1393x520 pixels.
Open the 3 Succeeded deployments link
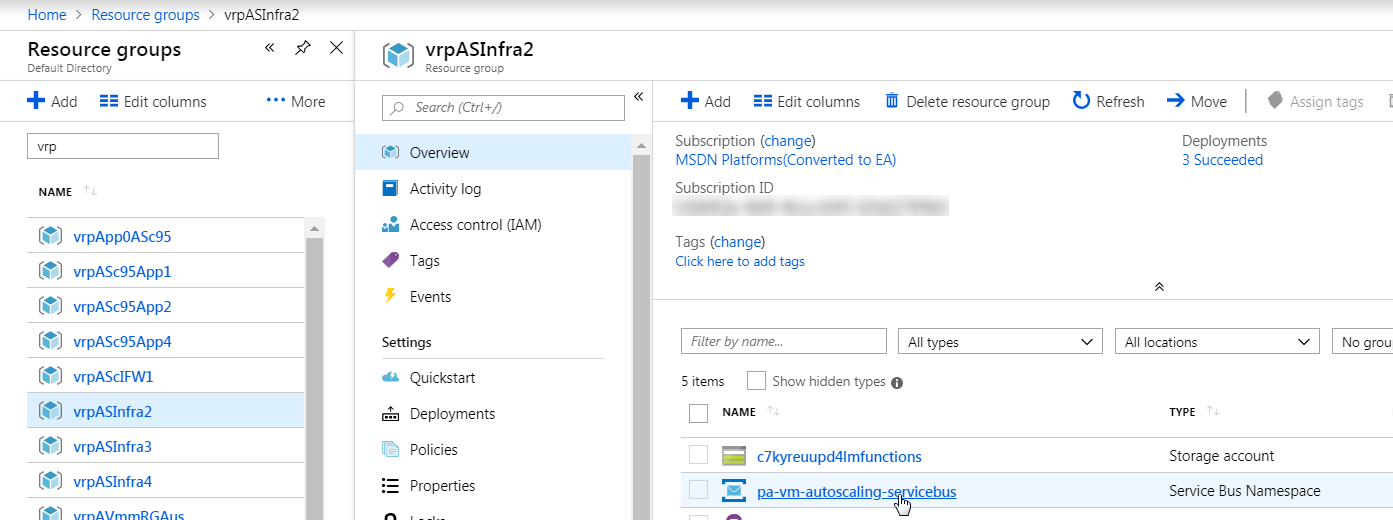click(1222, 160)
